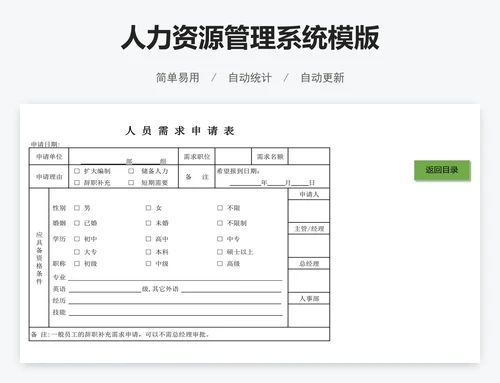Select the 已婚 marital checkbox

pyautogui.click(x=77, y=223)
